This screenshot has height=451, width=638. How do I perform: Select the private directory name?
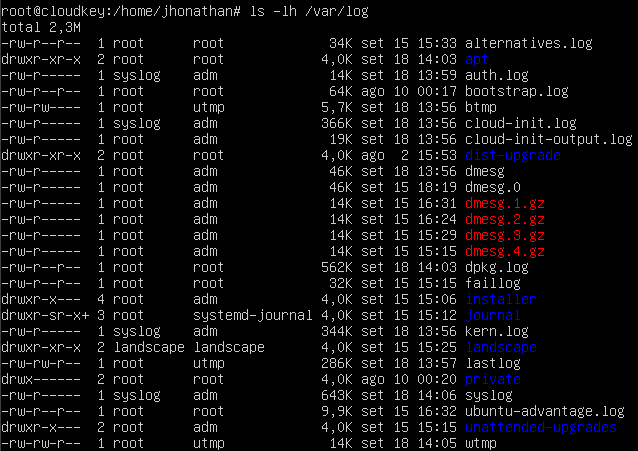[x=493, y=380]
